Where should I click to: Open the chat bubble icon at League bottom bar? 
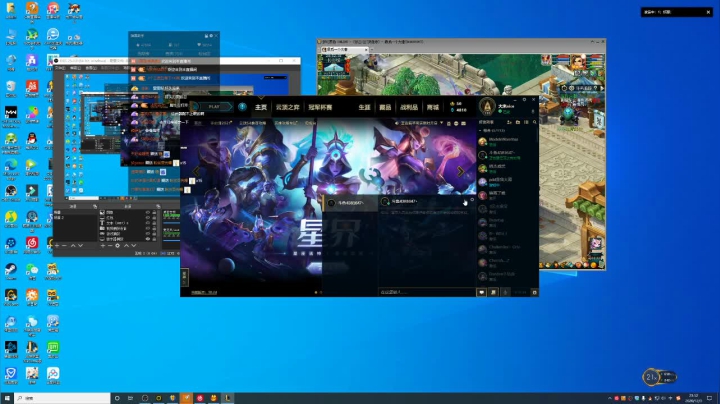click(481, 292)
